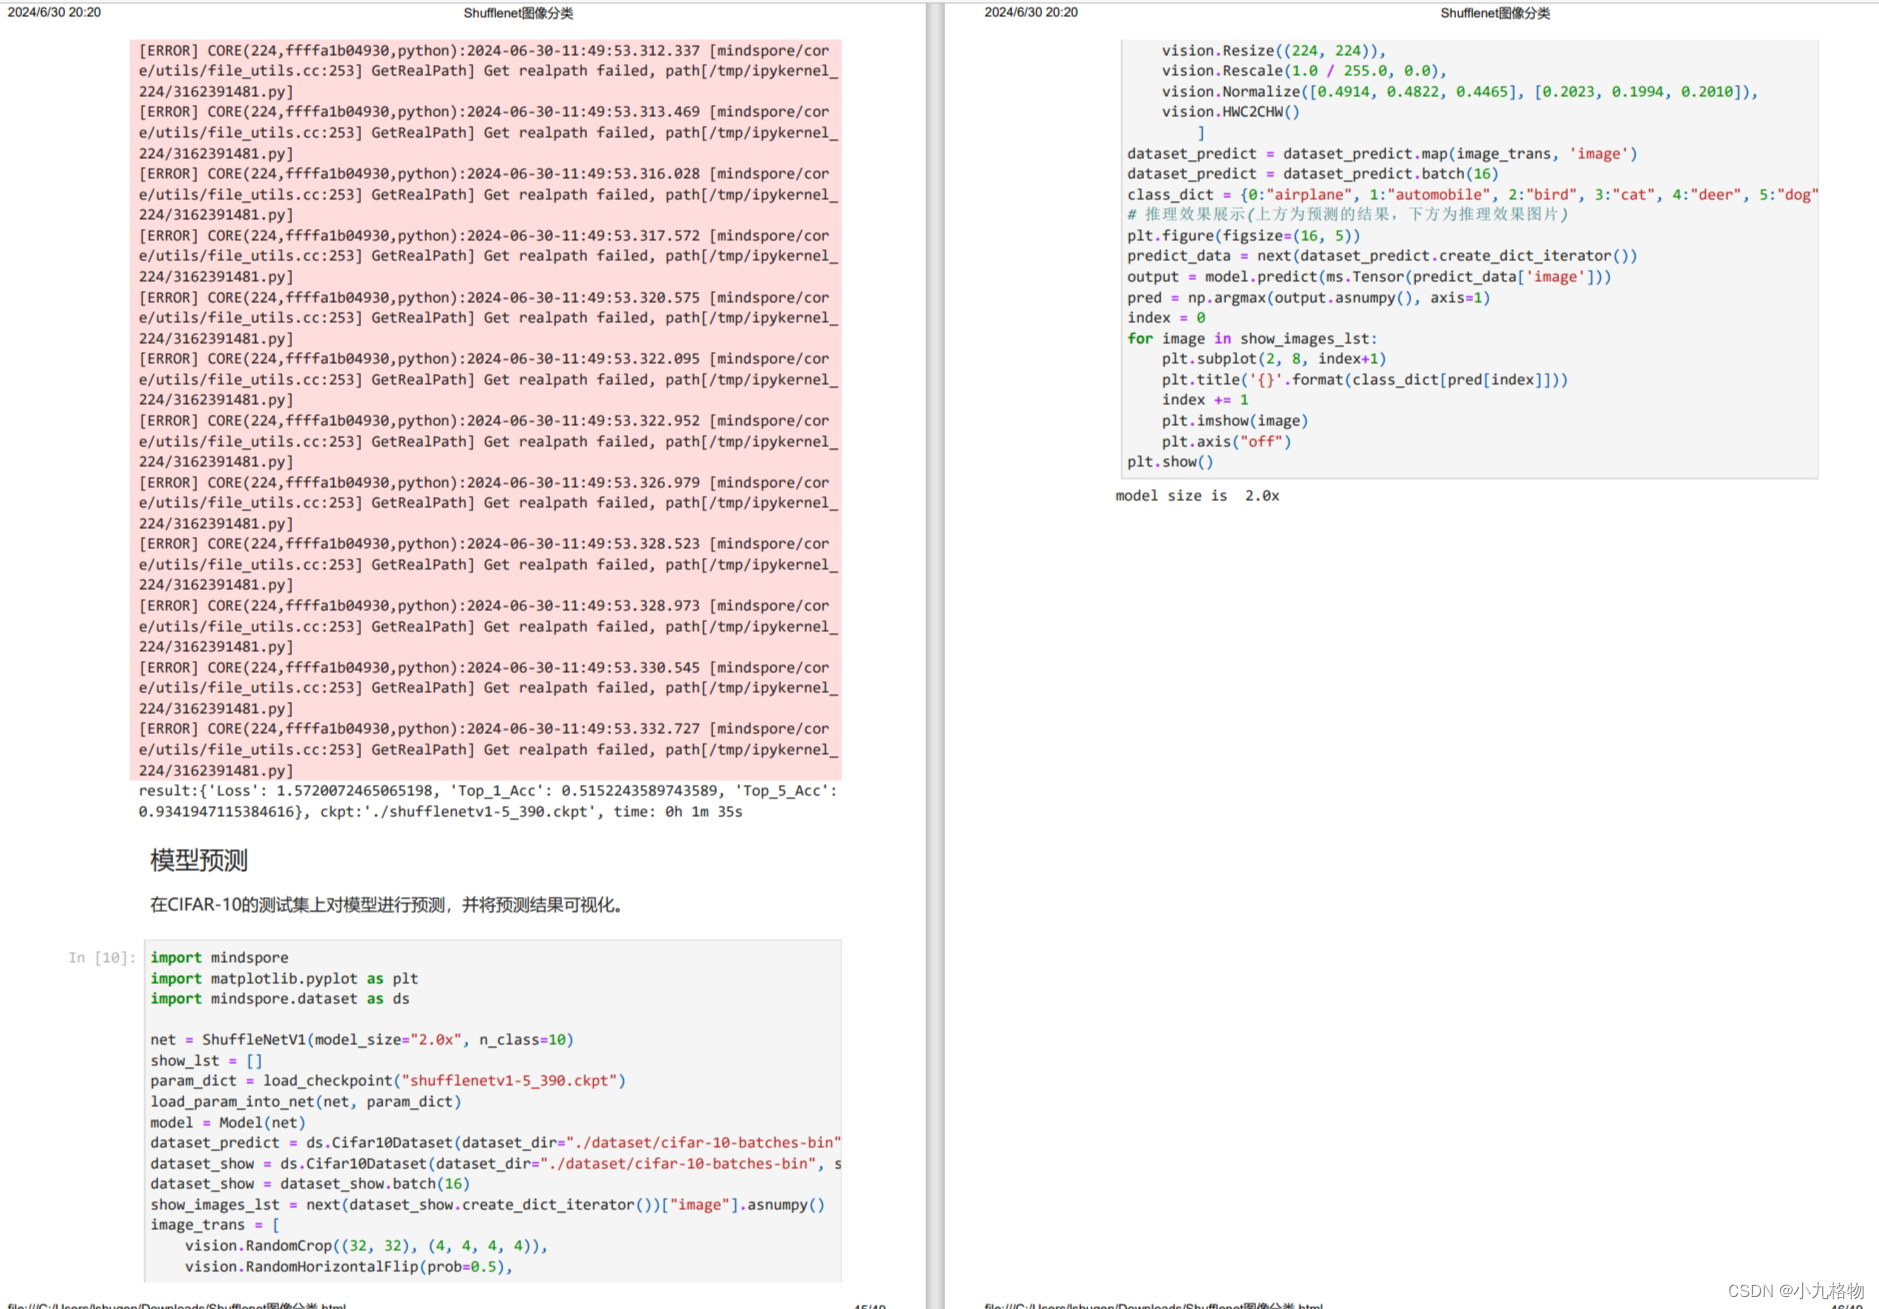Select the error line timestamped 11:49:53.332.727
Viewport: 1879px width, 1309px height.
point(484,729)
